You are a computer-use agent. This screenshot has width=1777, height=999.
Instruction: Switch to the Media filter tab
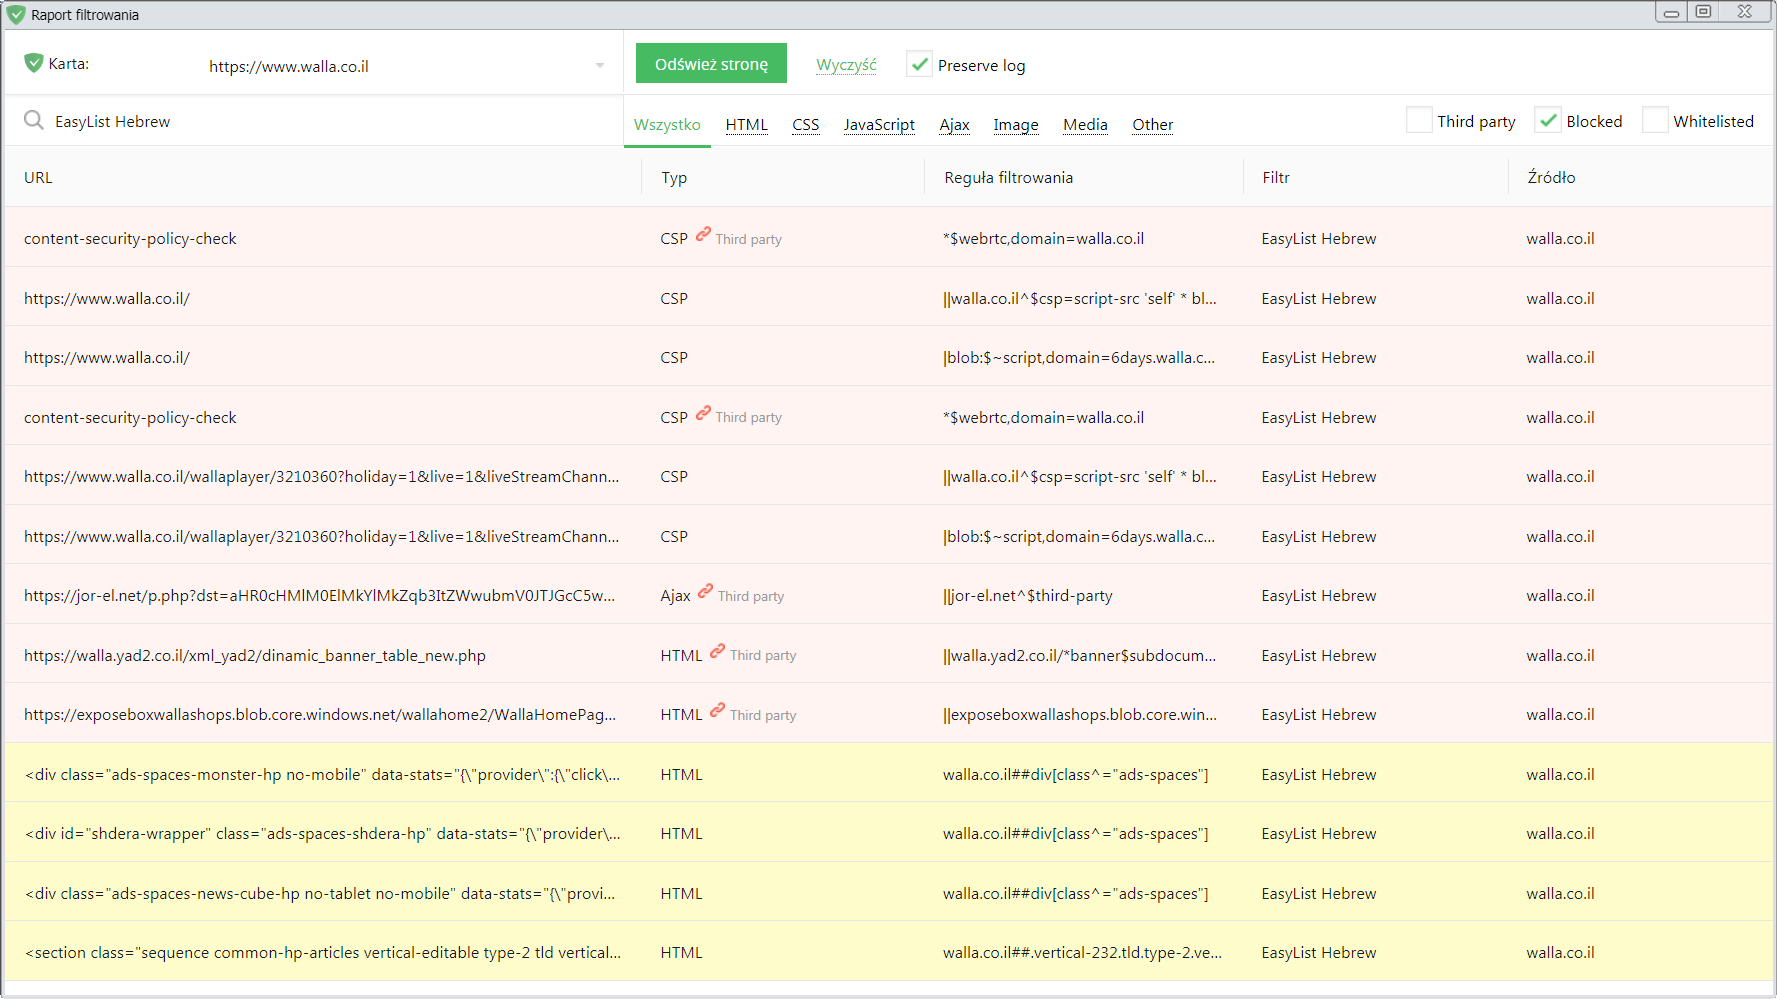tap(1085, 124)
